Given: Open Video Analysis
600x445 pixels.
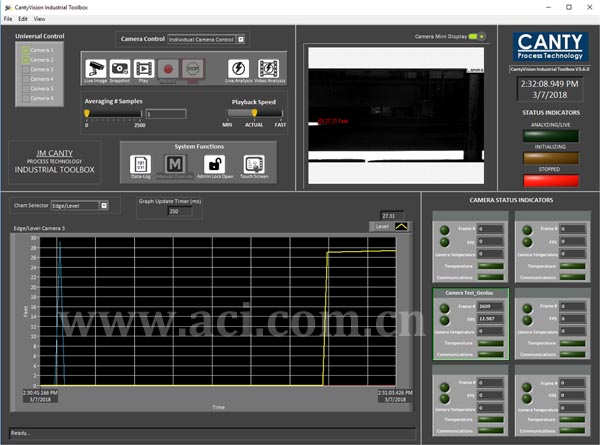Looking at the screenshot, I should click(x=268, y=68).
